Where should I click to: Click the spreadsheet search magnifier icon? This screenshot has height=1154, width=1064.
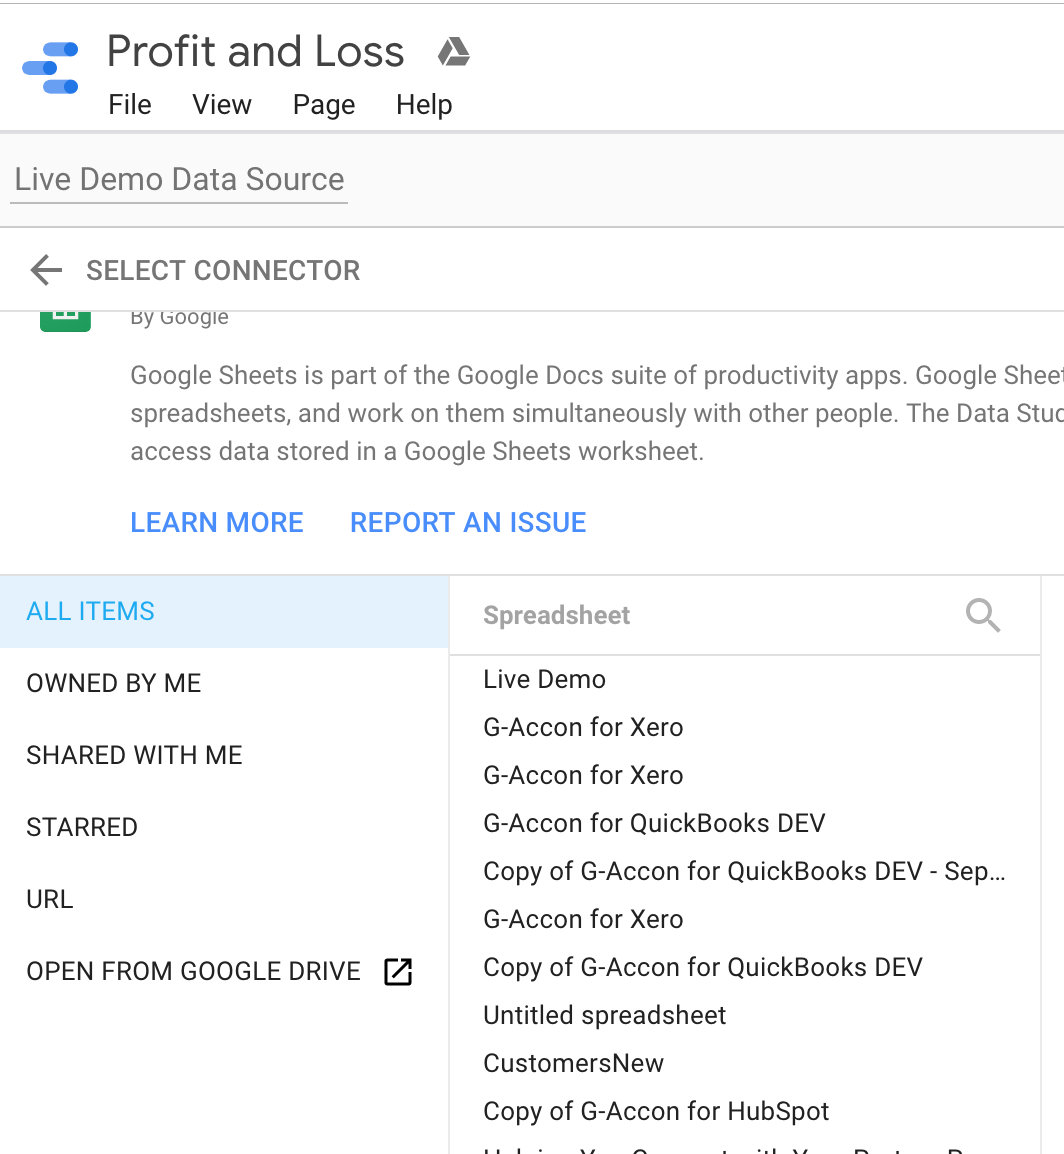click(x=982, y=615)
